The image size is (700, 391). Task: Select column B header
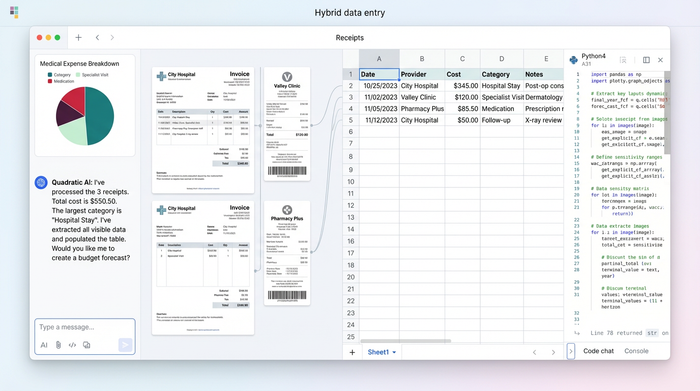pos(422,58)
